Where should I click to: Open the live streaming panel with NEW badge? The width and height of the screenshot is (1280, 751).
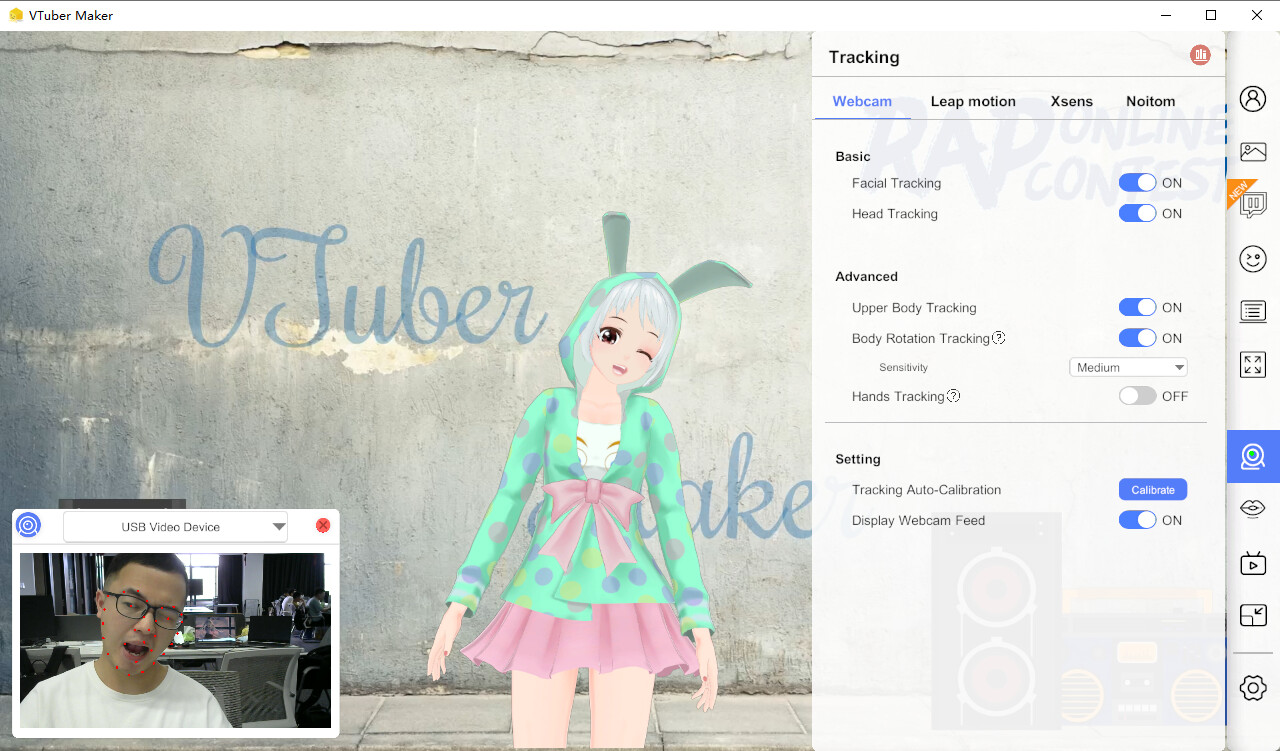(x=1253, y=204)
